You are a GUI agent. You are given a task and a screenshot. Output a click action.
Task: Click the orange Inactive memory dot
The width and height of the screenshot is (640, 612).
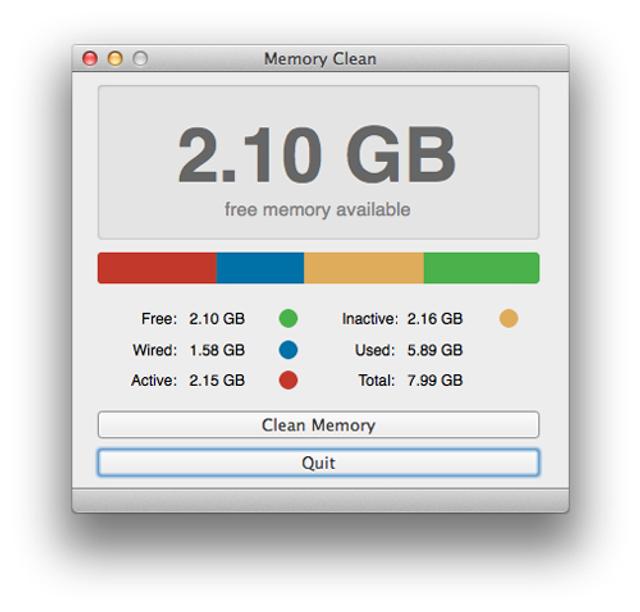[509, 319]
